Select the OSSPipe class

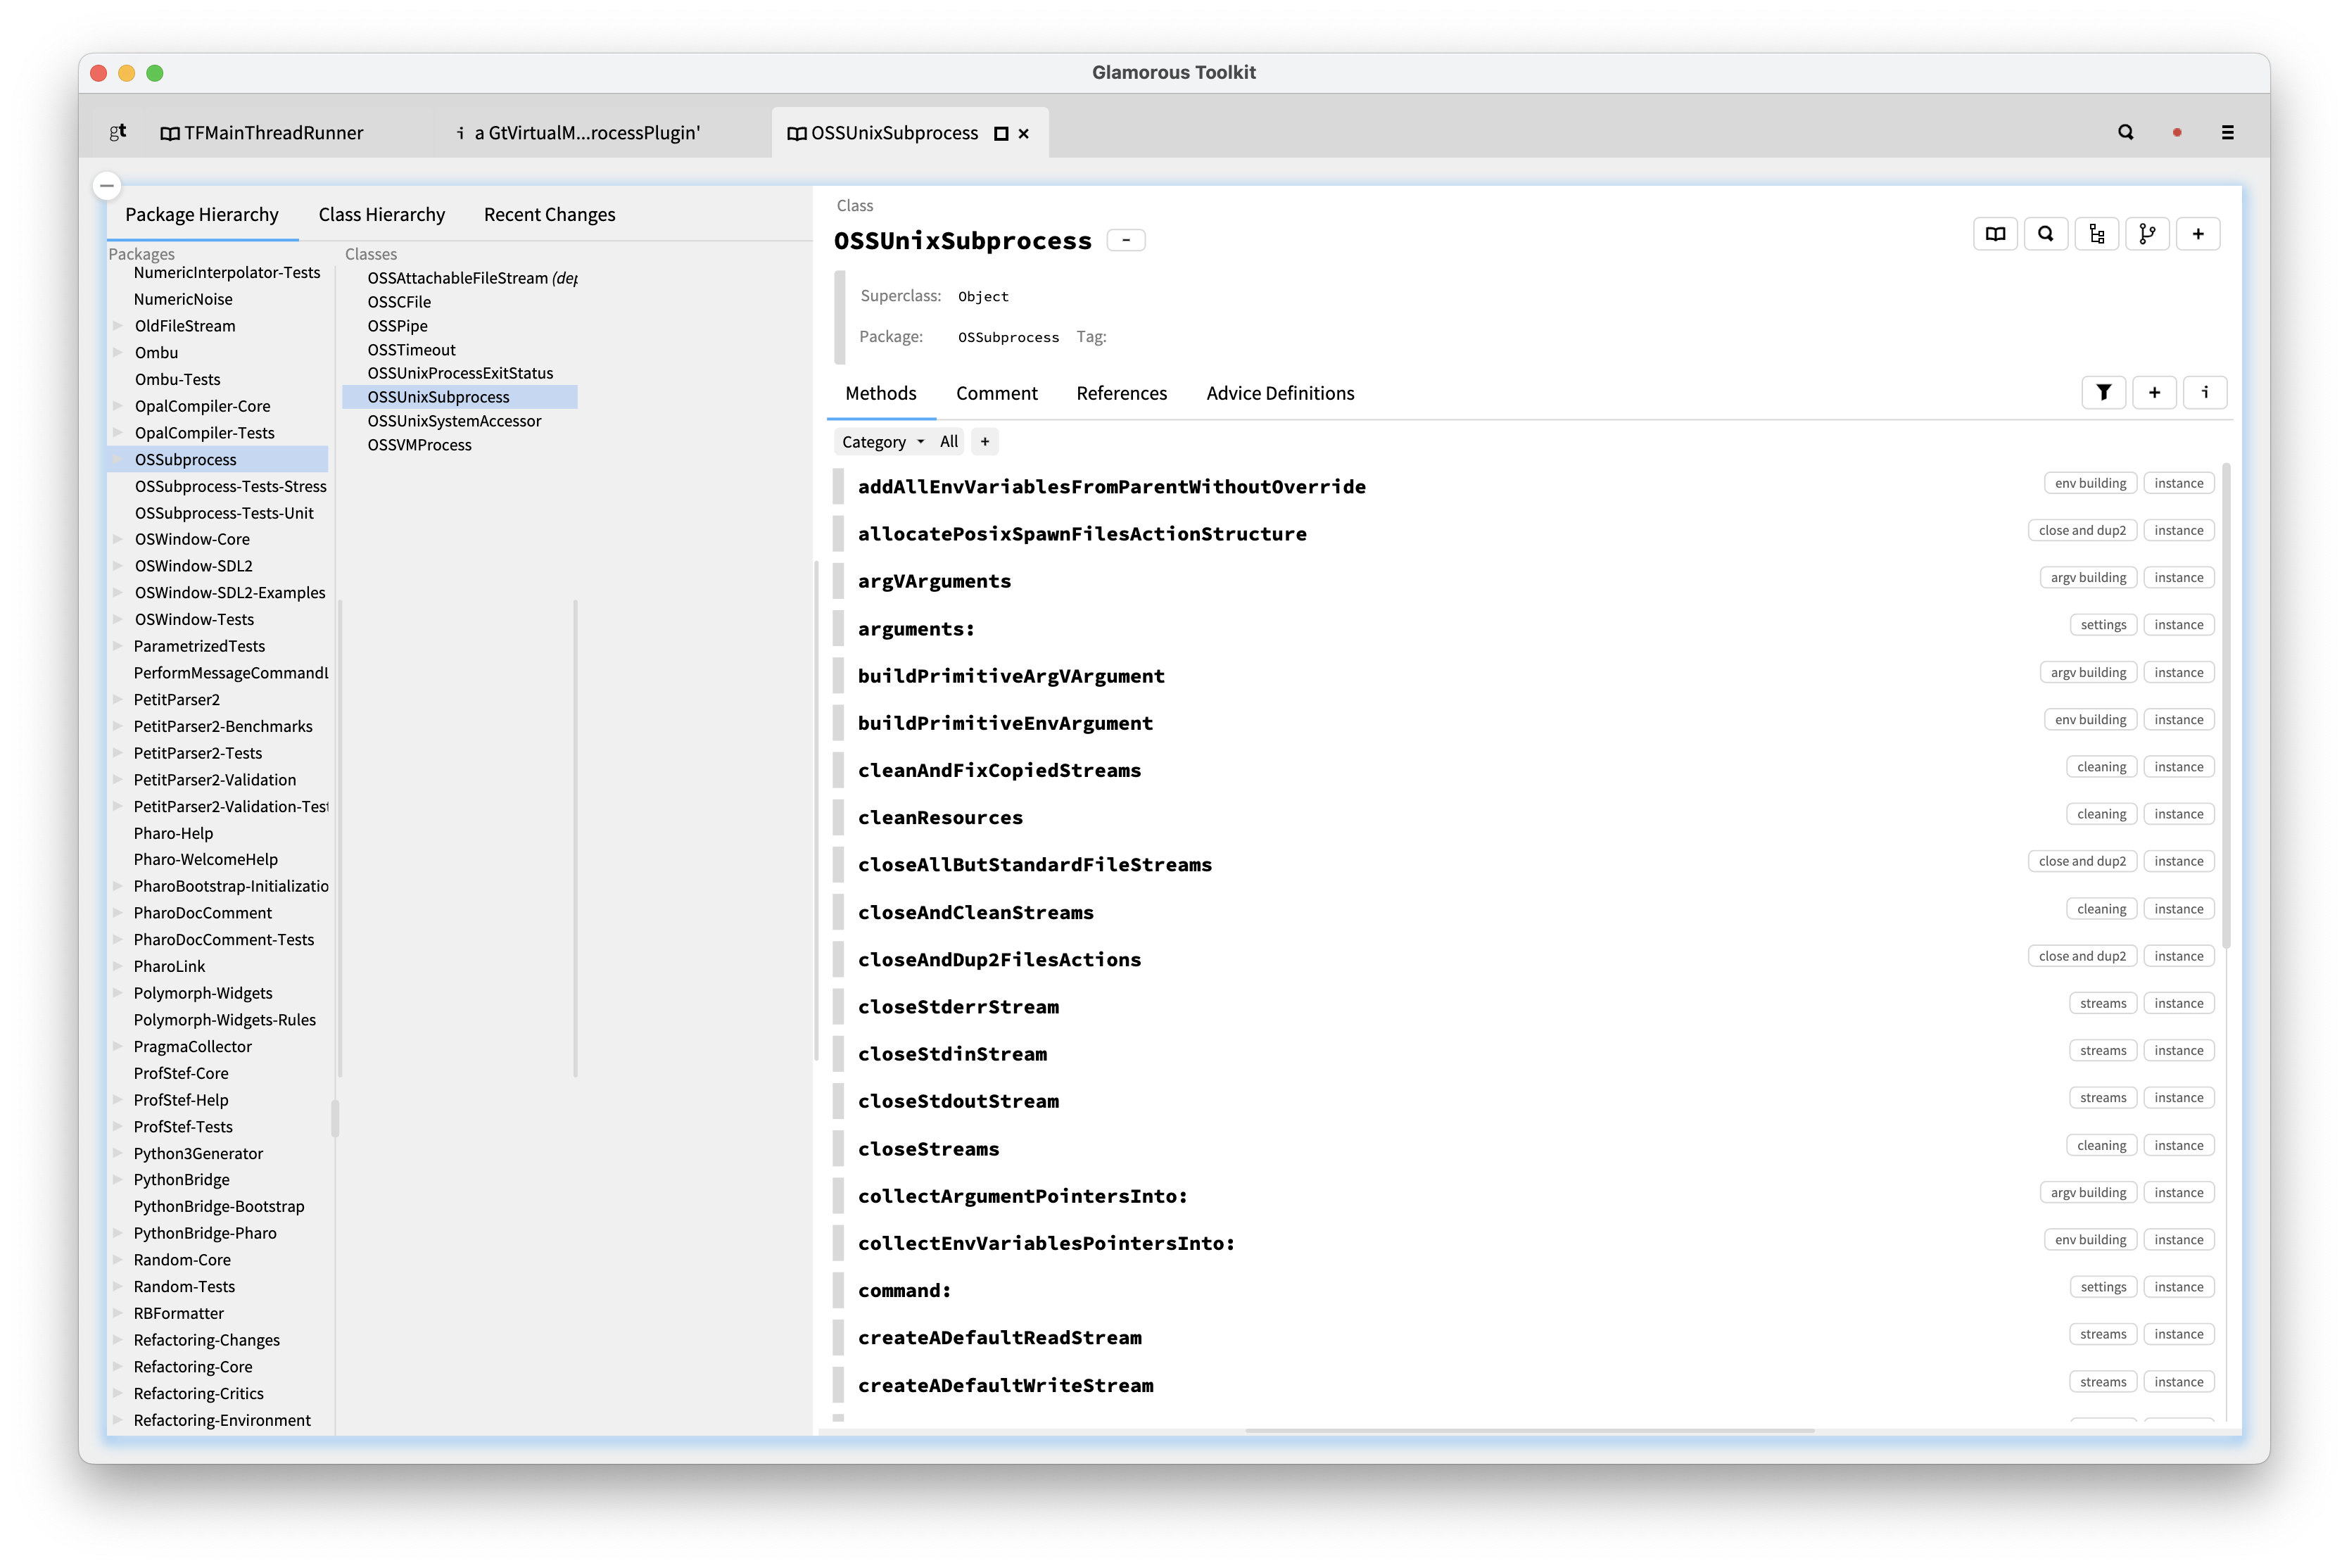tap(397, 326)
